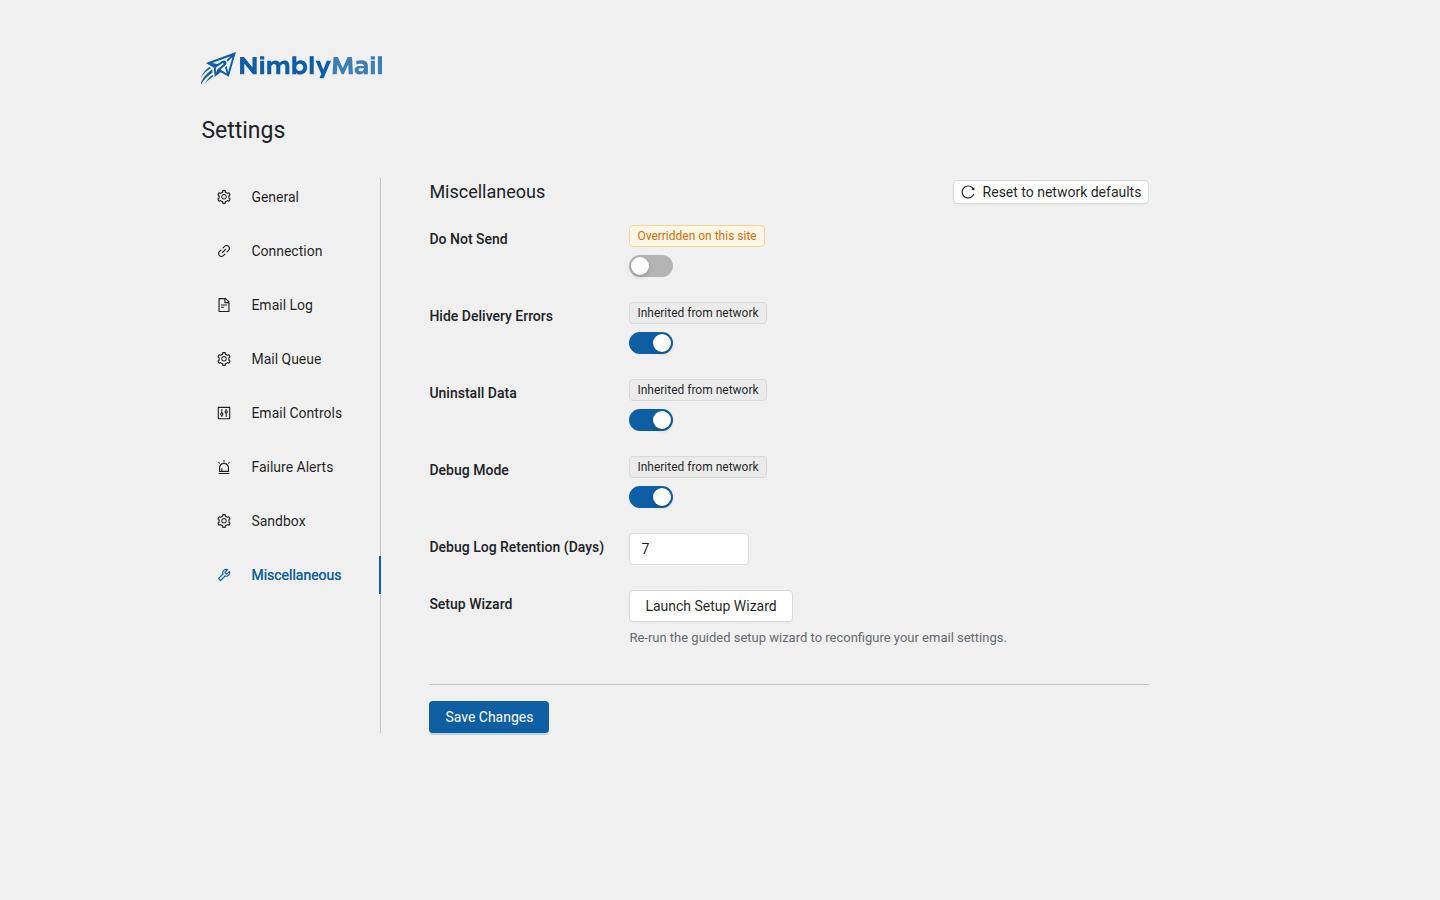The image size is (1440, 900).
Task: Click the Do Not Send label
Action: click(468, 239)
